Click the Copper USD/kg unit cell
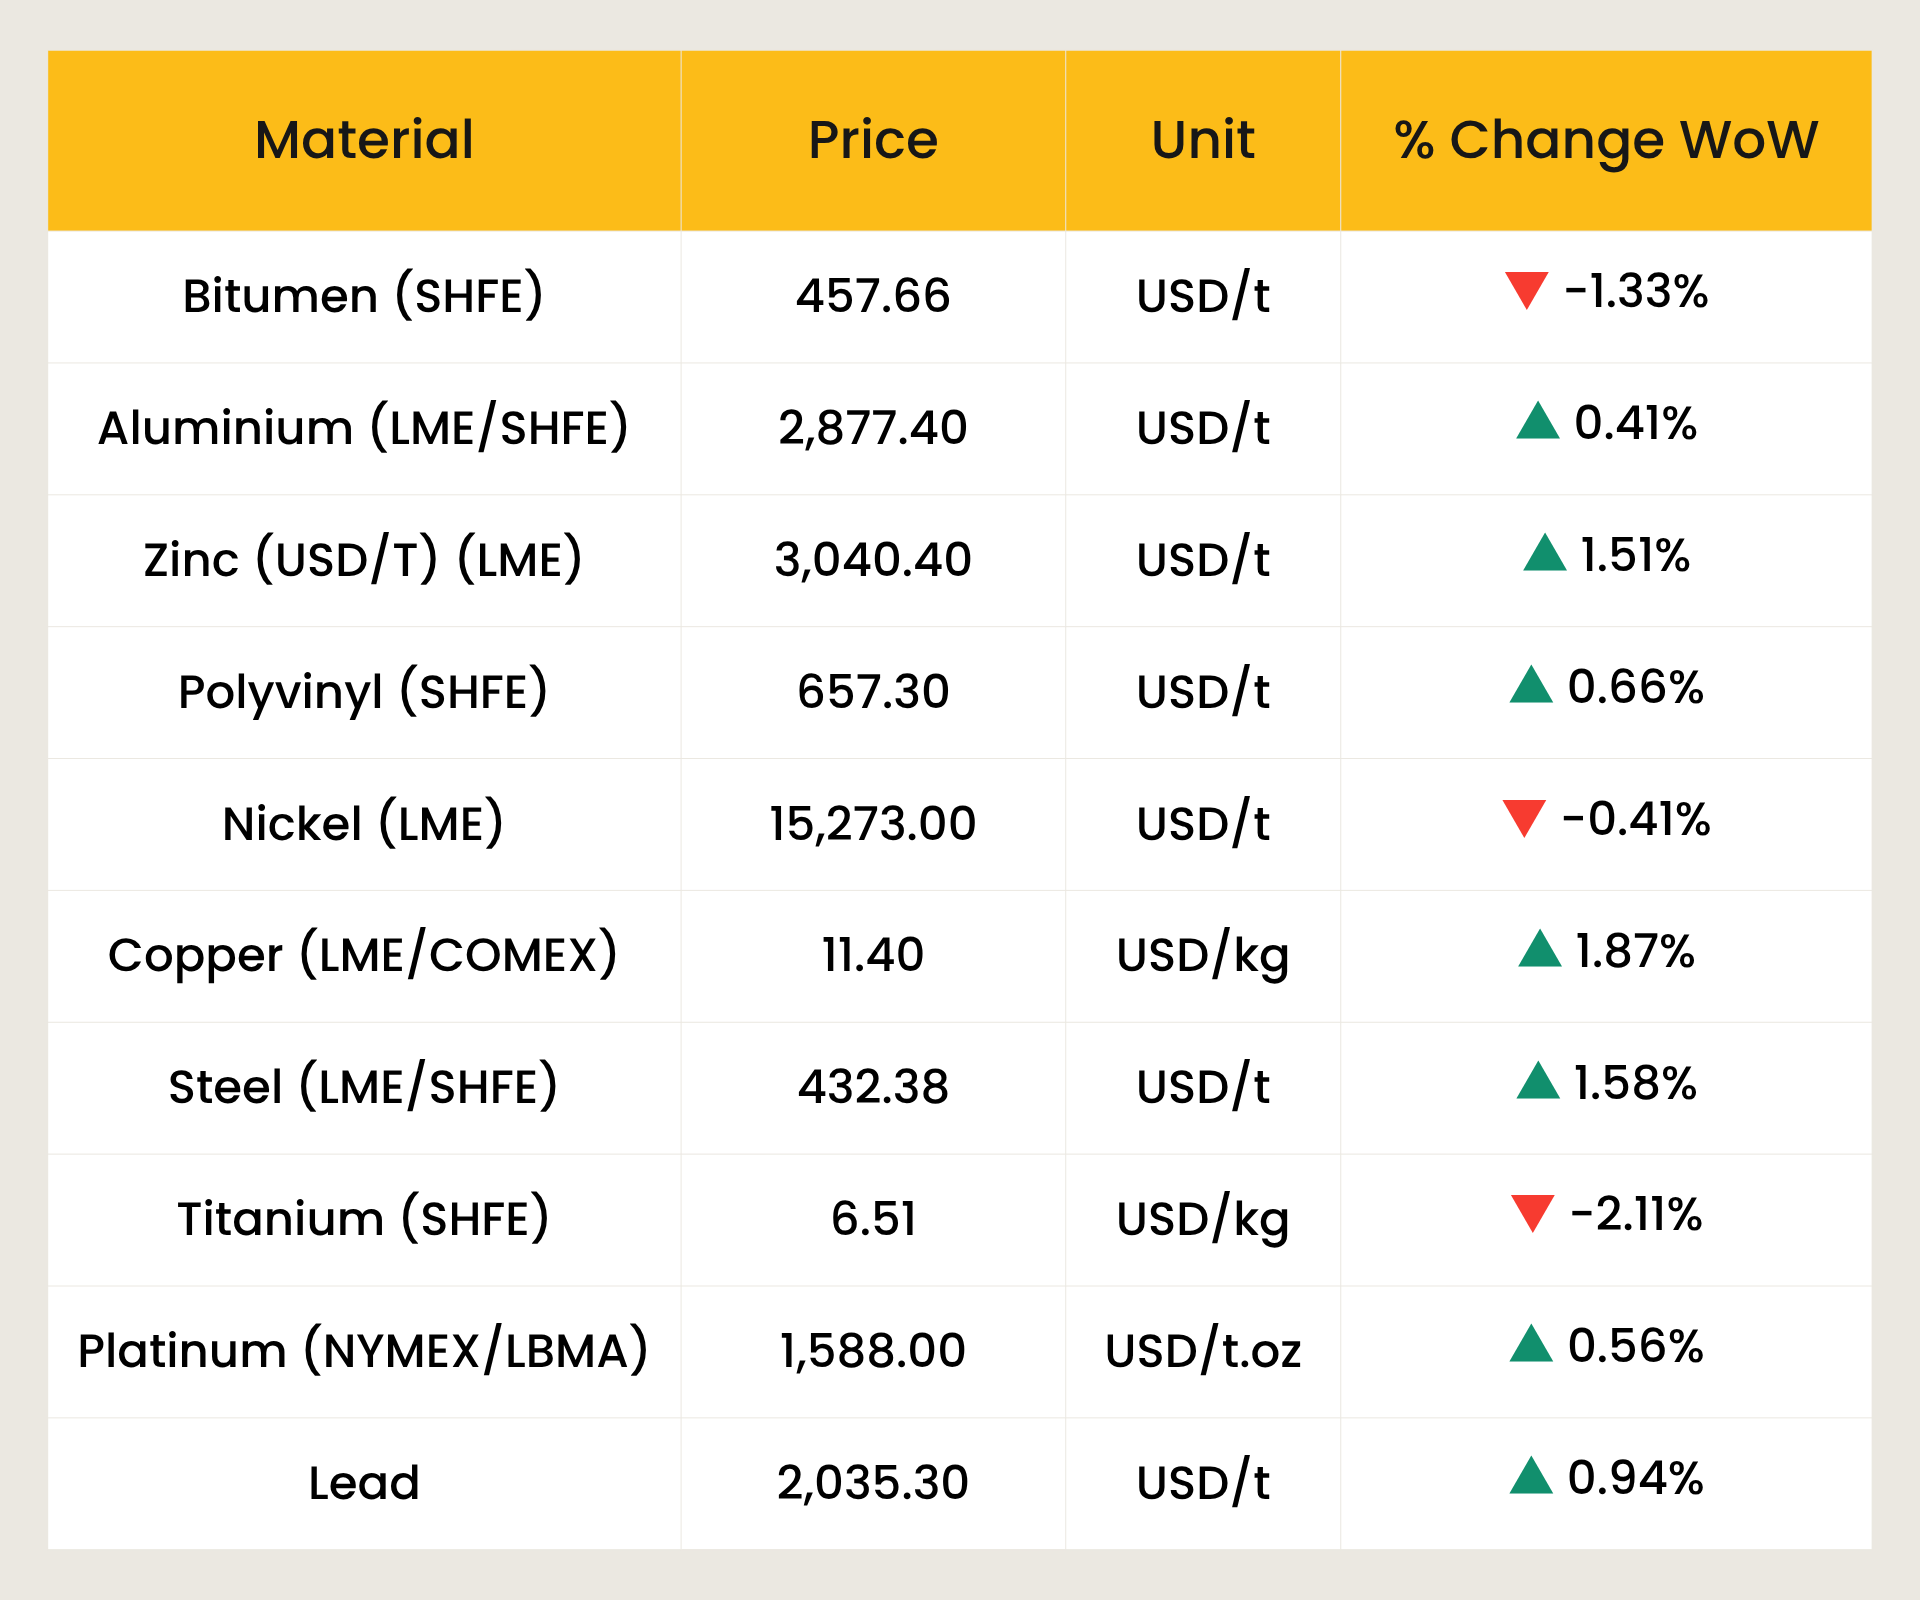This screenshot has width=1920, height=1600. point(1202,956)
